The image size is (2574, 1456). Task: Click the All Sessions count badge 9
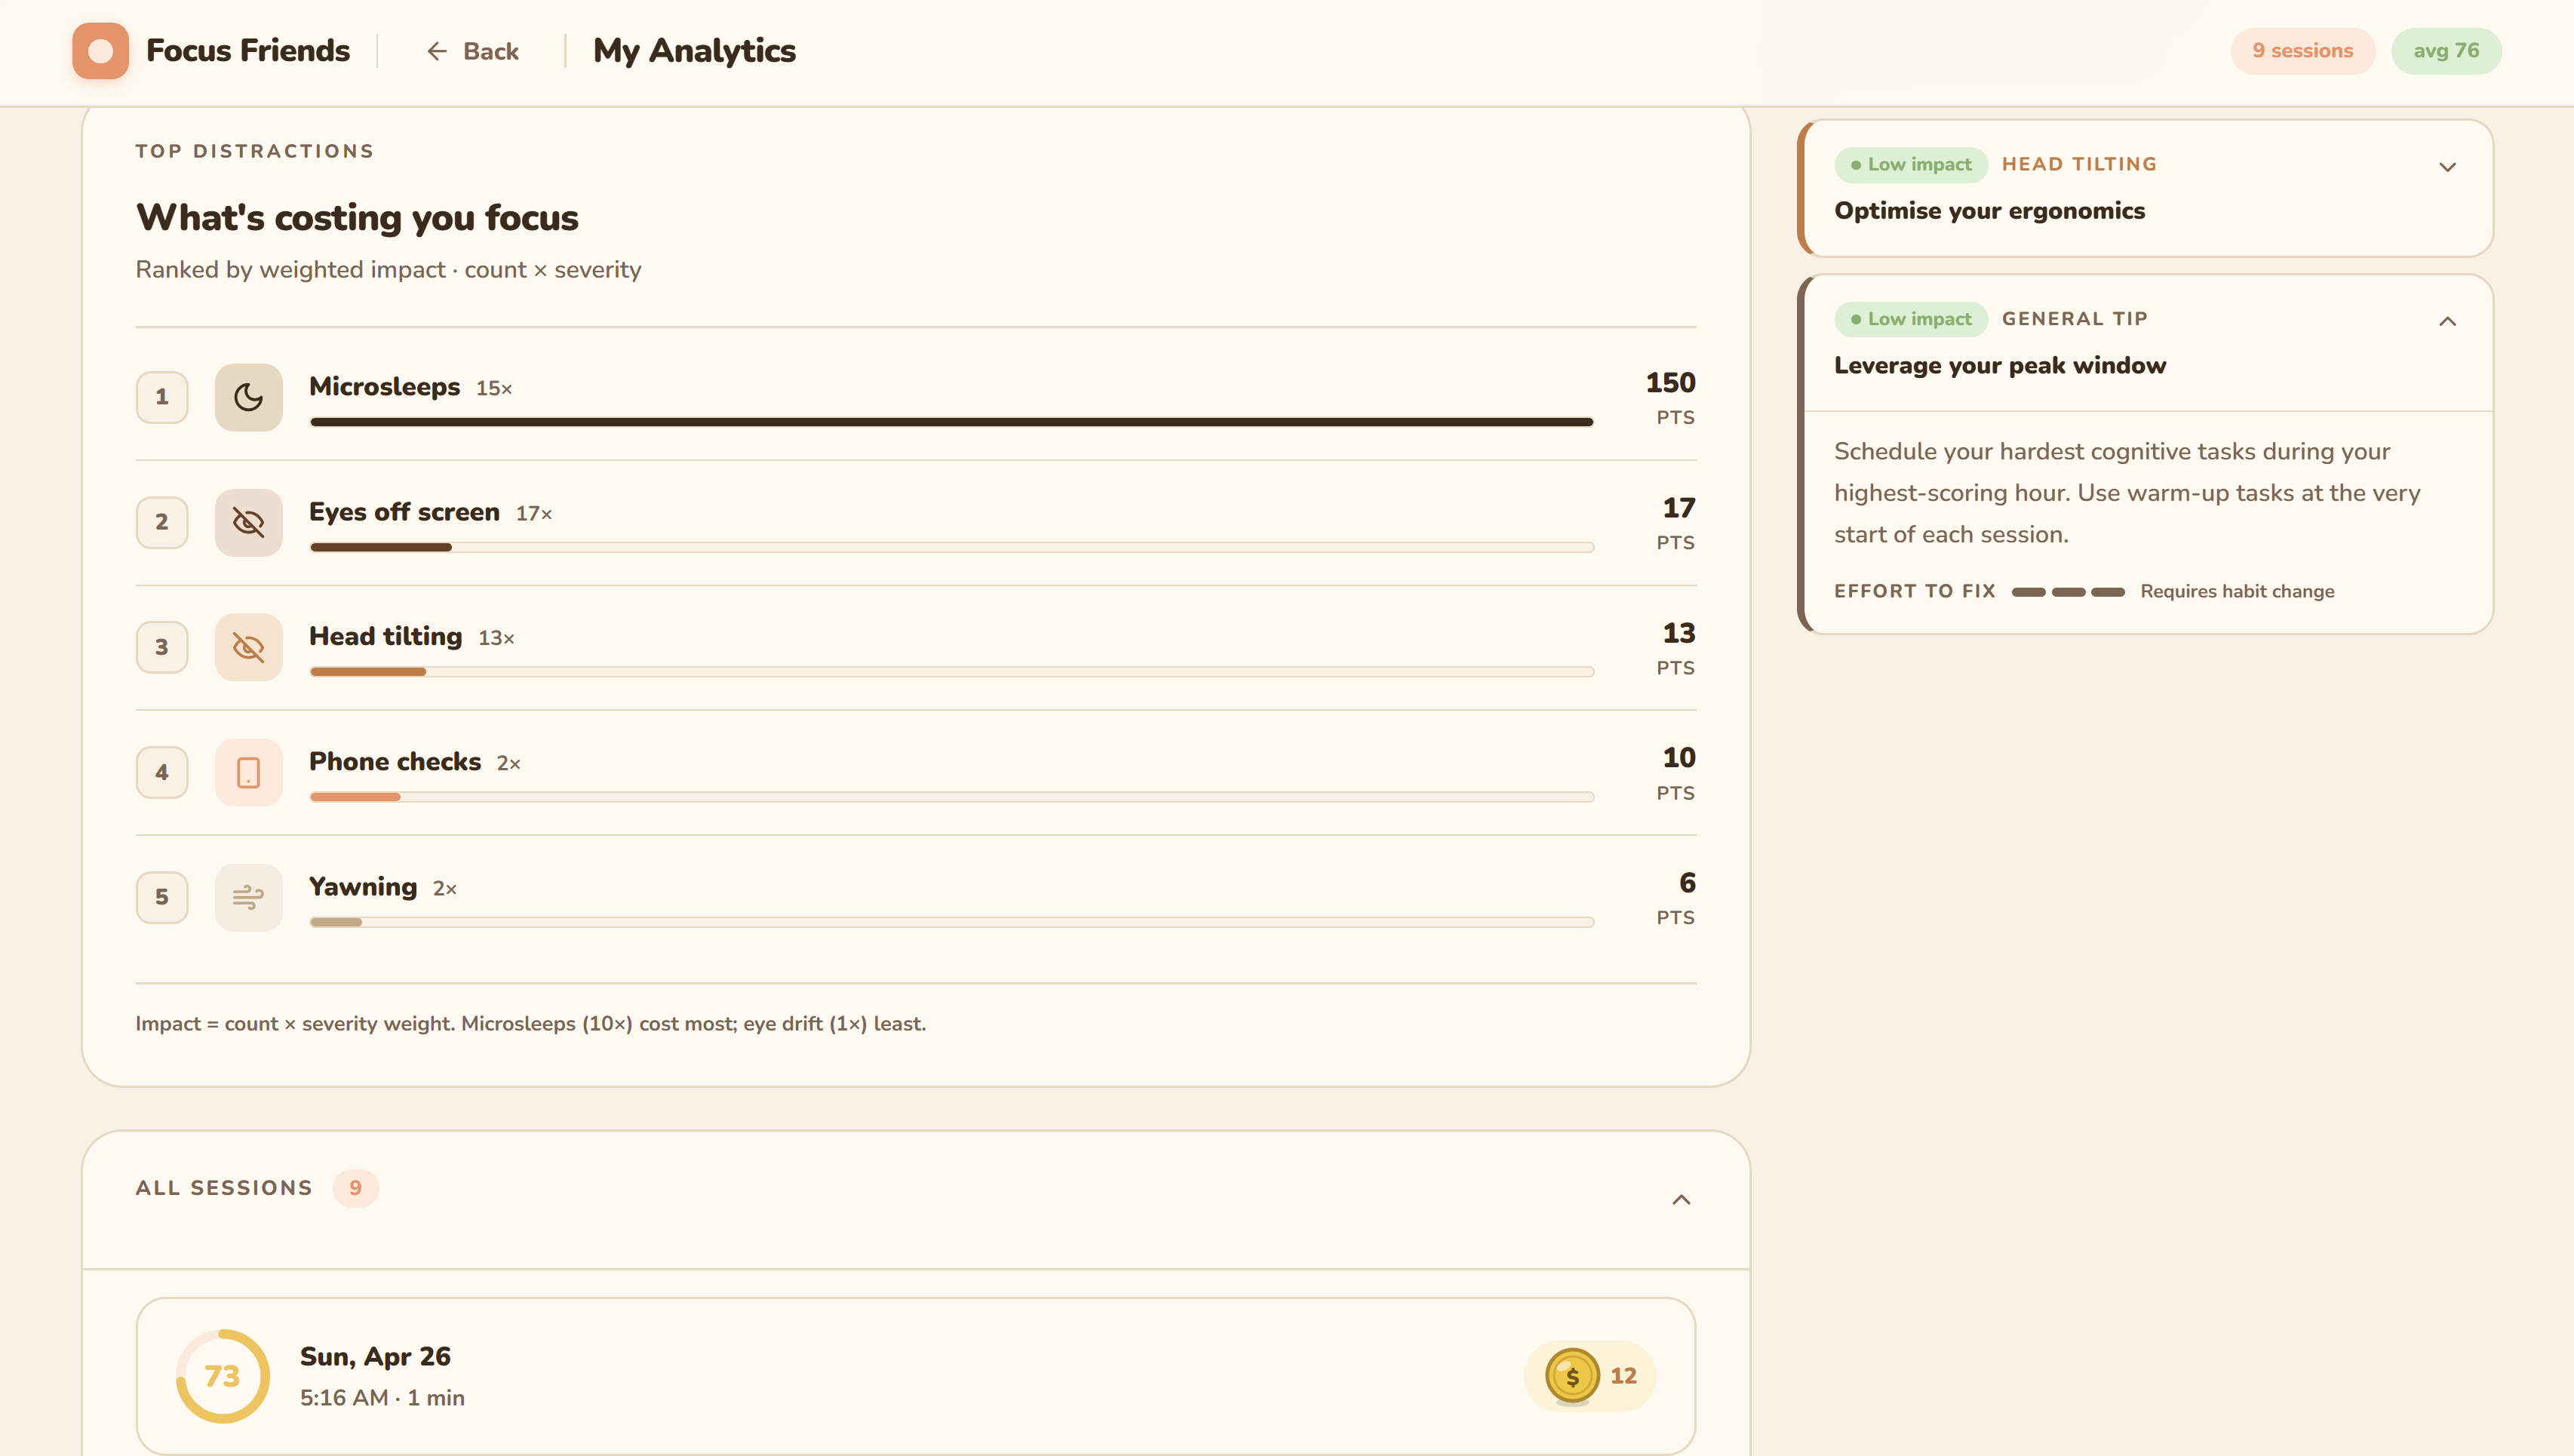(355, 1188)
